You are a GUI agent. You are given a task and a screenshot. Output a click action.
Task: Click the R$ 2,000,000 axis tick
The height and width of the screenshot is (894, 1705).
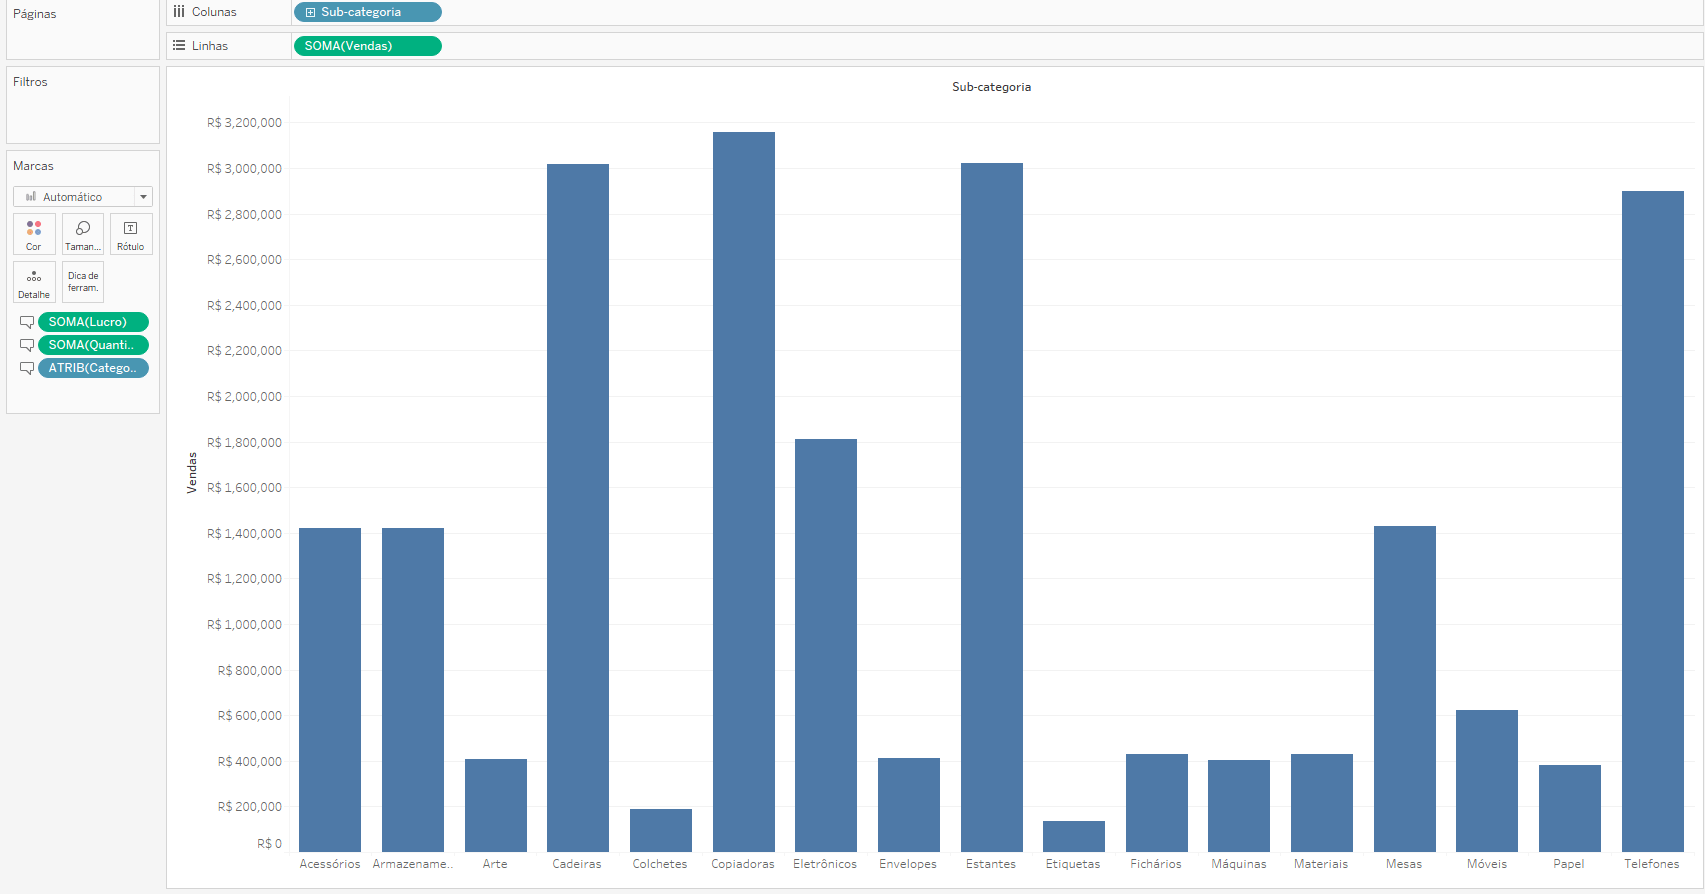click(245, 397)
